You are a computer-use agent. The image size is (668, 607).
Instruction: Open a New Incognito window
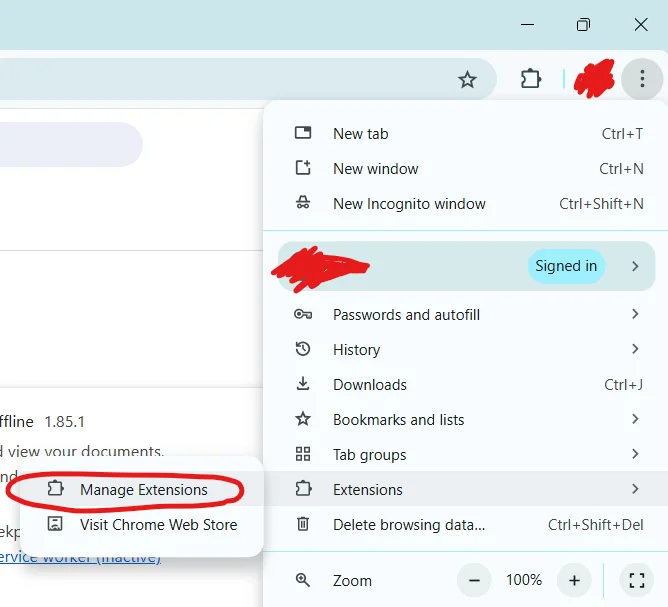click(x=465, y=204)
